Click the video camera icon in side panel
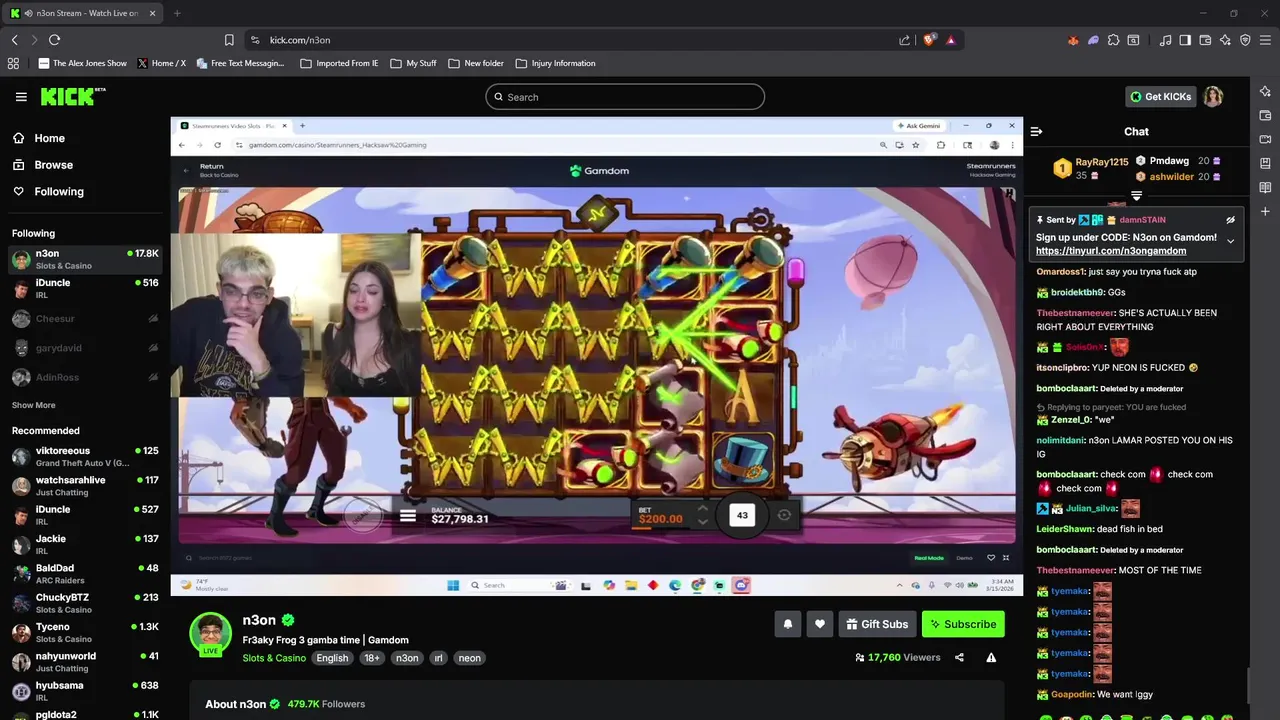1280x720 pixels. point(1265,139)
